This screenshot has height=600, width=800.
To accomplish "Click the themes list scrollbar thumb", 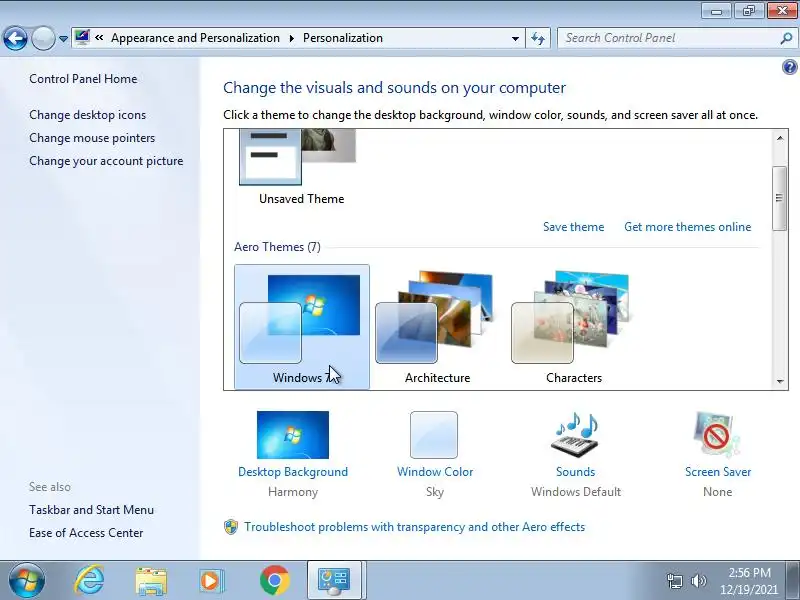I will (780, 198).
